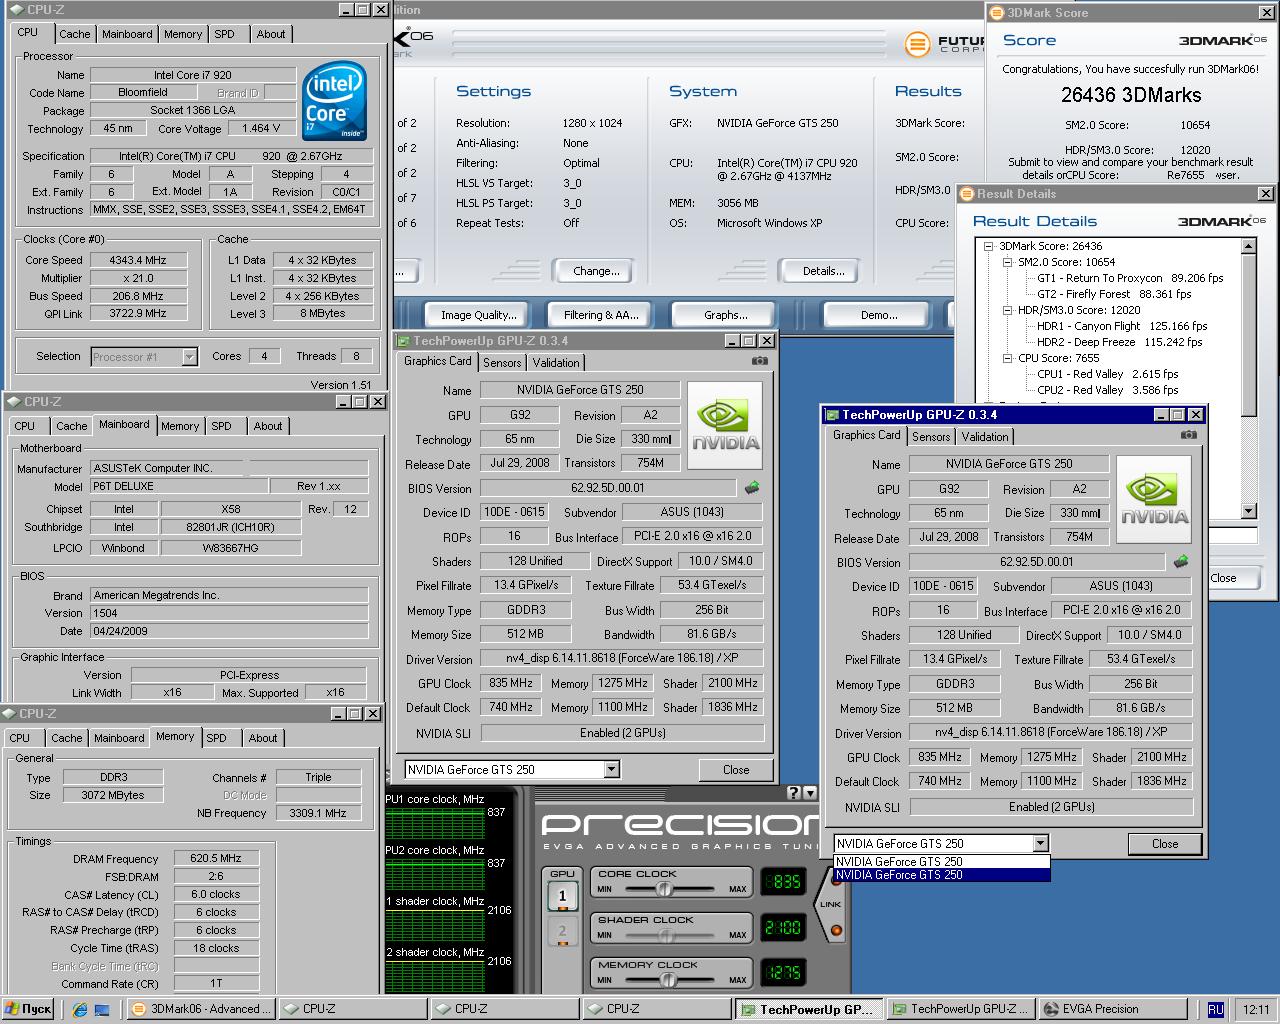Click the 3DMark Score window title icon
Screen dimensions: 1280x1024
click(x=997, y=13)
